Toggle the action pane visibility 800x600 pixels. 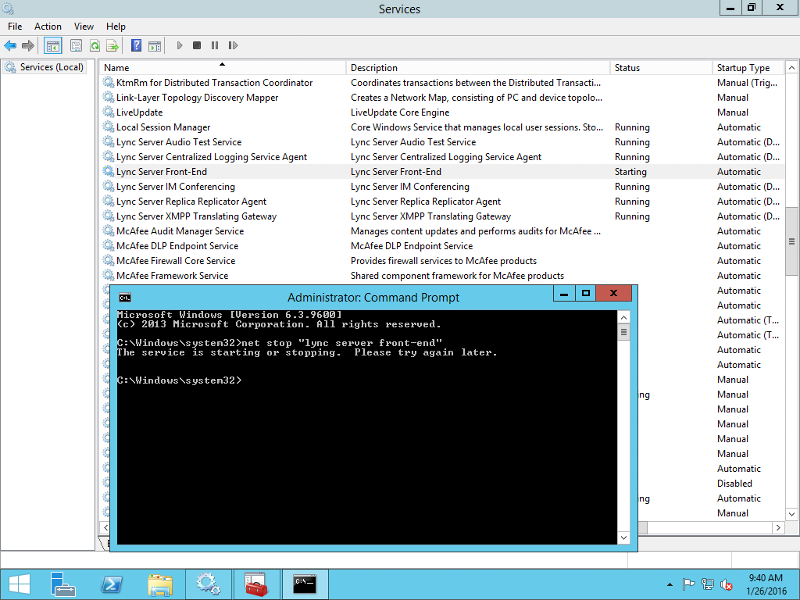coord(156,45)
